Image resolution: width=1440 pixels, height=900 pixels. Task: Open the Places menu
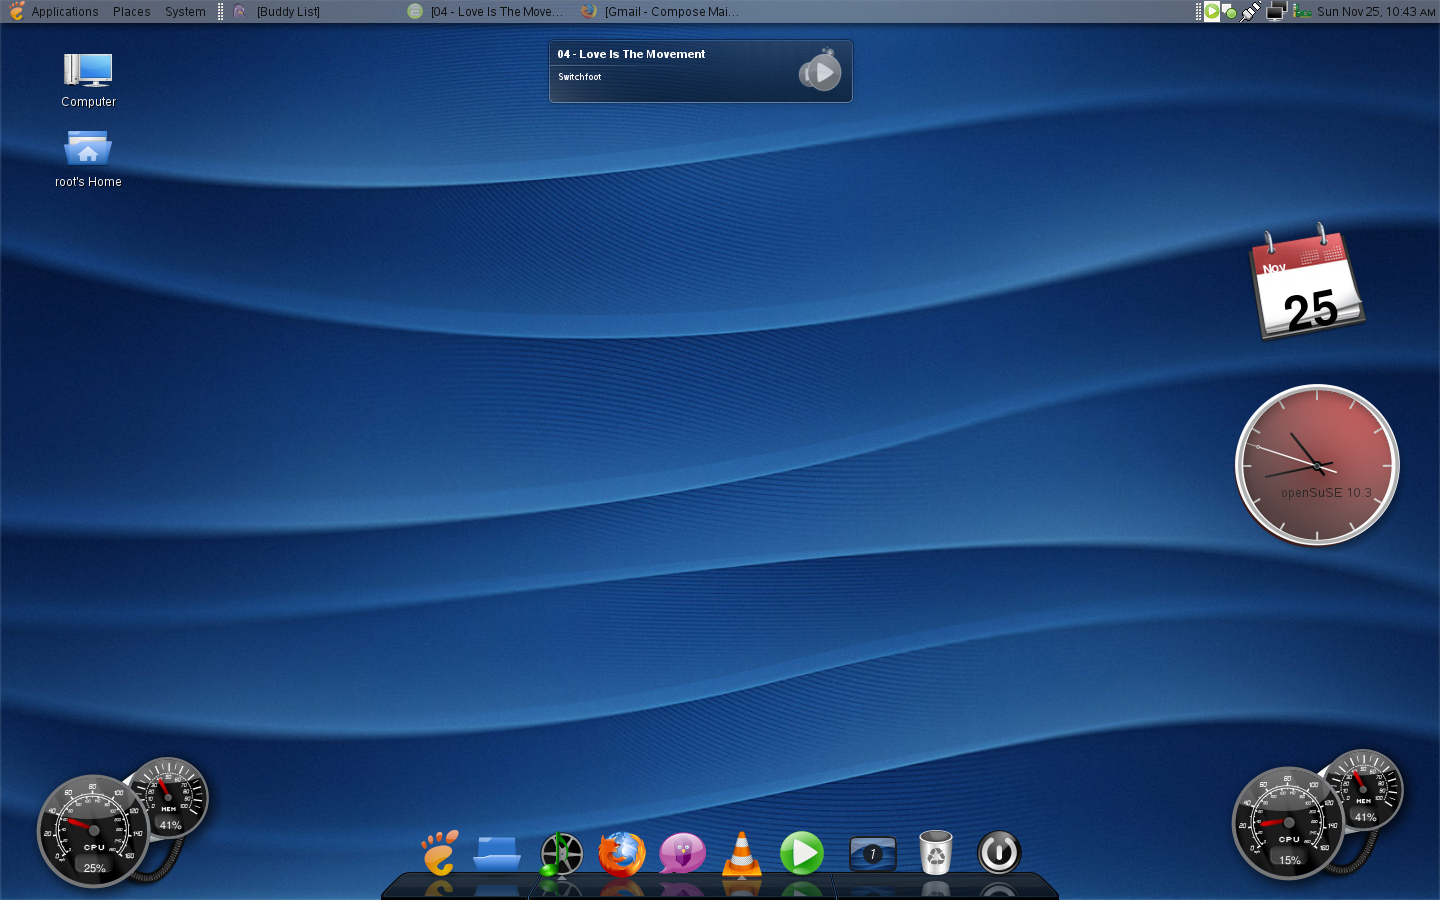click(x=131, y=11)
